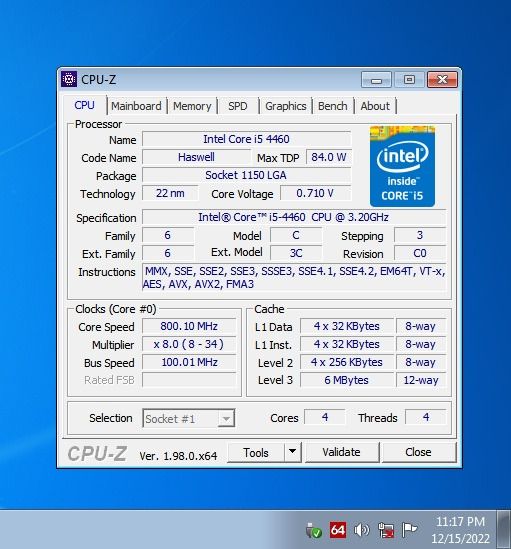Click the Threads count value
This screenshot has width=511, height=549.
pyautogui.click(x=426, y=417)
